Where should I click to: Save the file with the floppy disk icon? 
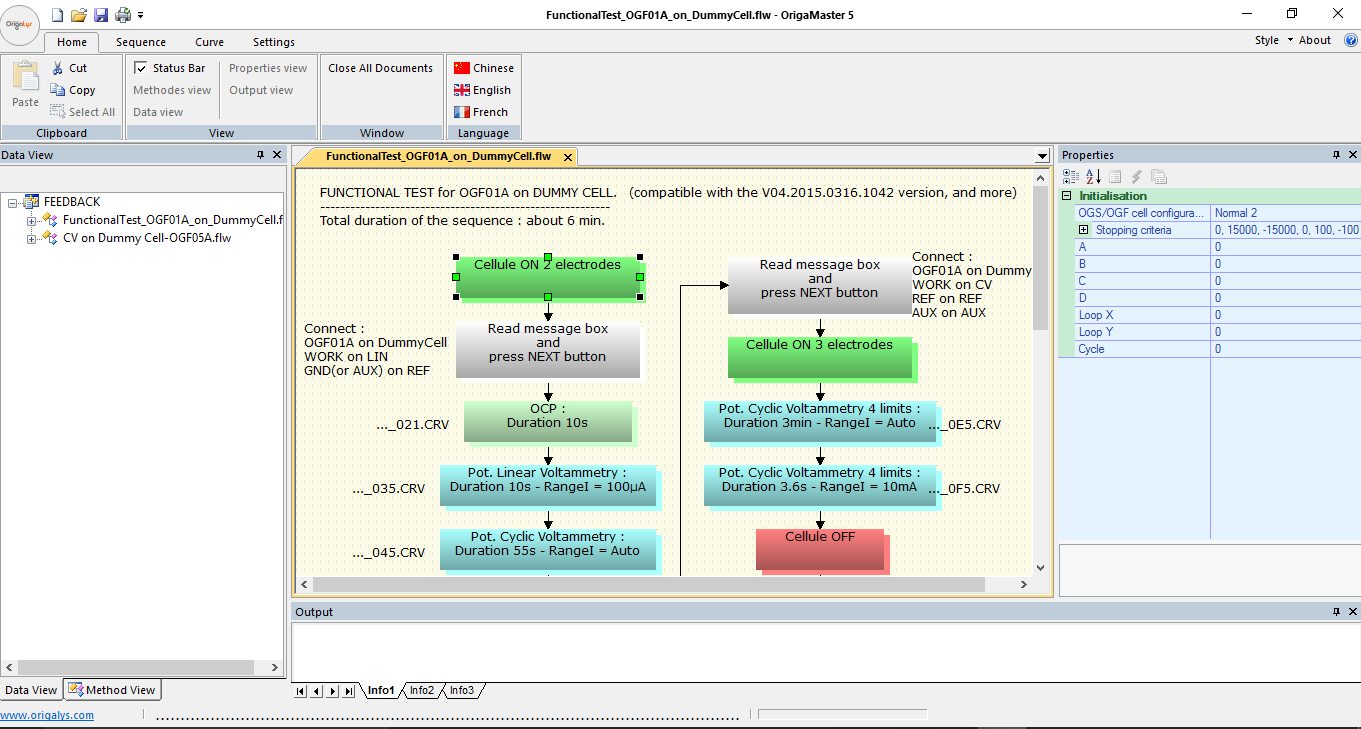[101, 14]
